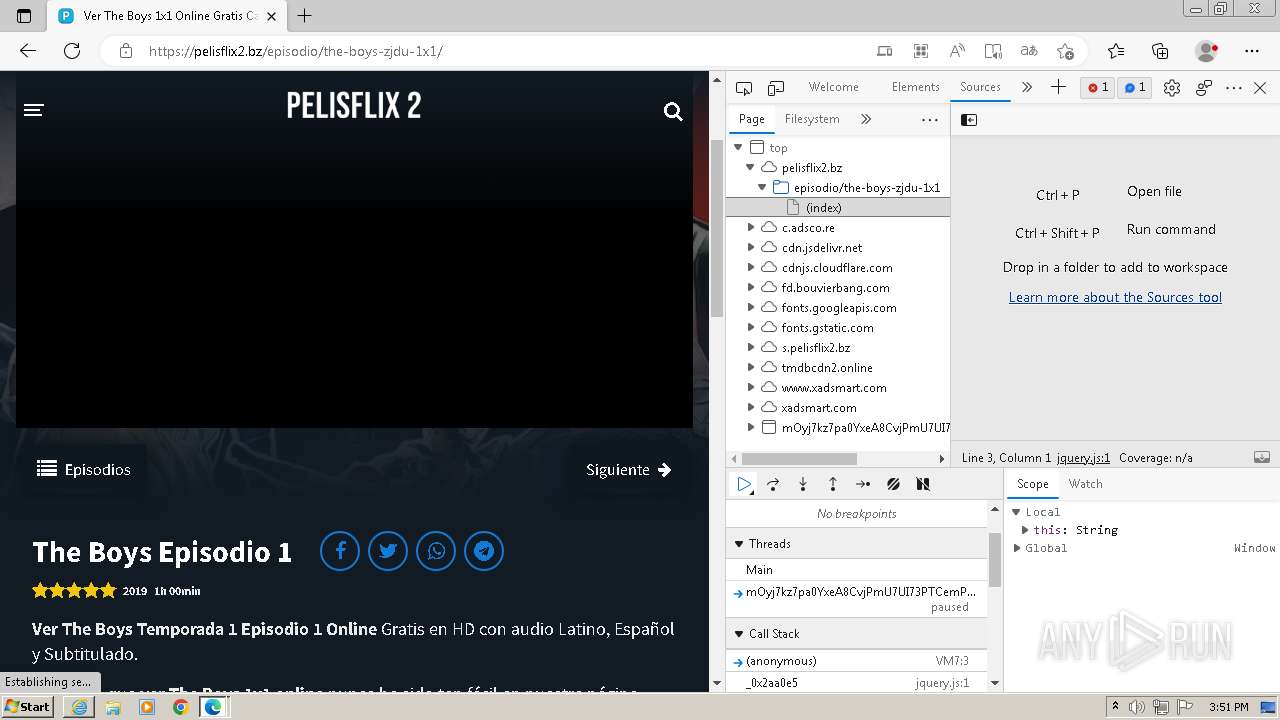Go to Siguiente episode
This screenshot has width=1280, height=720.
point(629,469)
